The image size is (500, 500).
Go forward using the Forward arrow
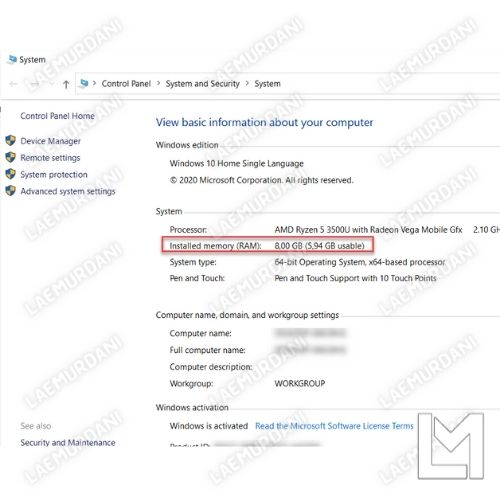pyautogui.click(x=35, y=84)
